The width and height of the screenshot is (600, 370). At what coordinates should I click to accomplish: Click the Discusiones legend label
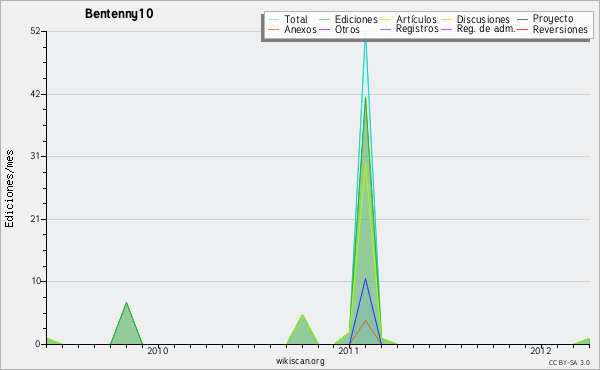pyautogui.click(x=483, y=19)
